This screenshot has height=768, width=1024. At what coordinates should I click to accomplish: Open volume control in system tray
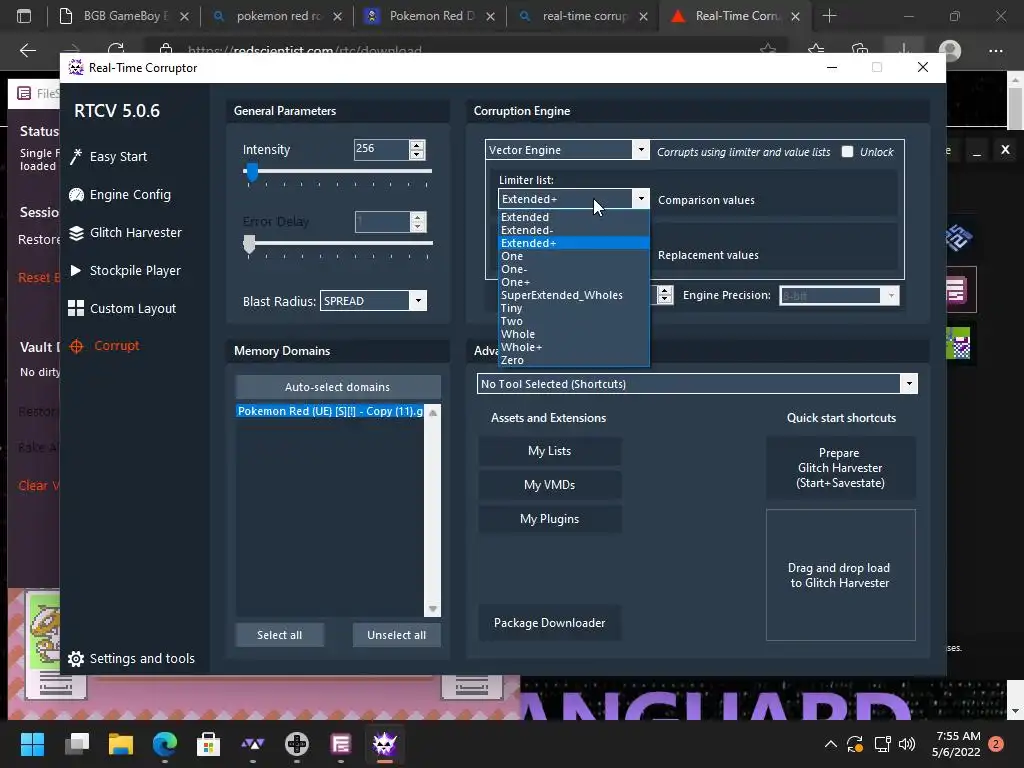click(906, 744)
